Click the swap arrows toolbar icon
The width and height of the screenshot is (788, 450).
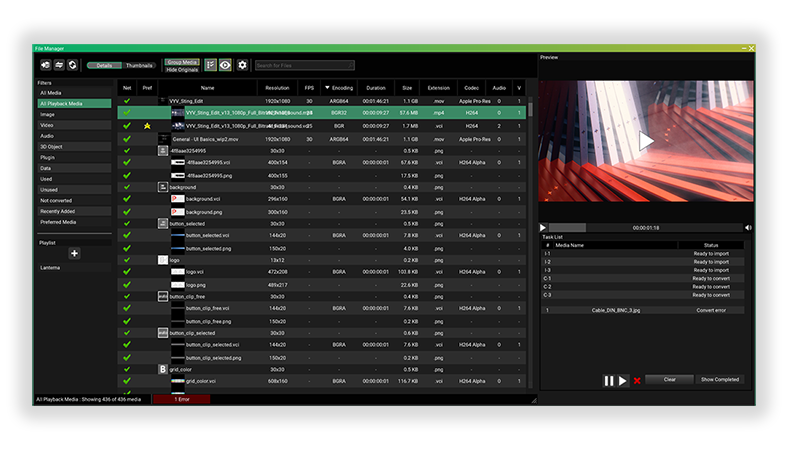pos(59,65)
